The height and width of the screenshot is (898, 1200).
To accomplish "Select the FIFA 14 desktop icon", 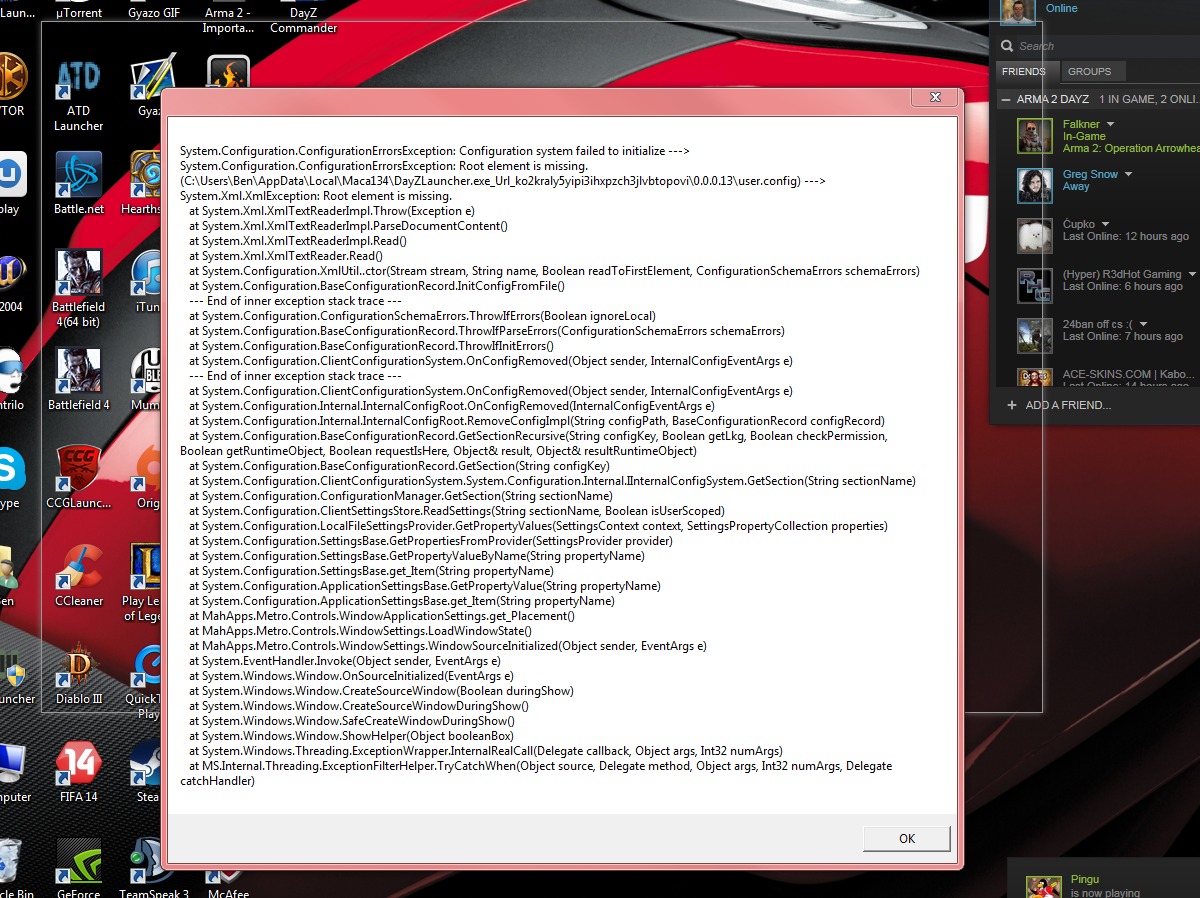I will coord(78,772).
